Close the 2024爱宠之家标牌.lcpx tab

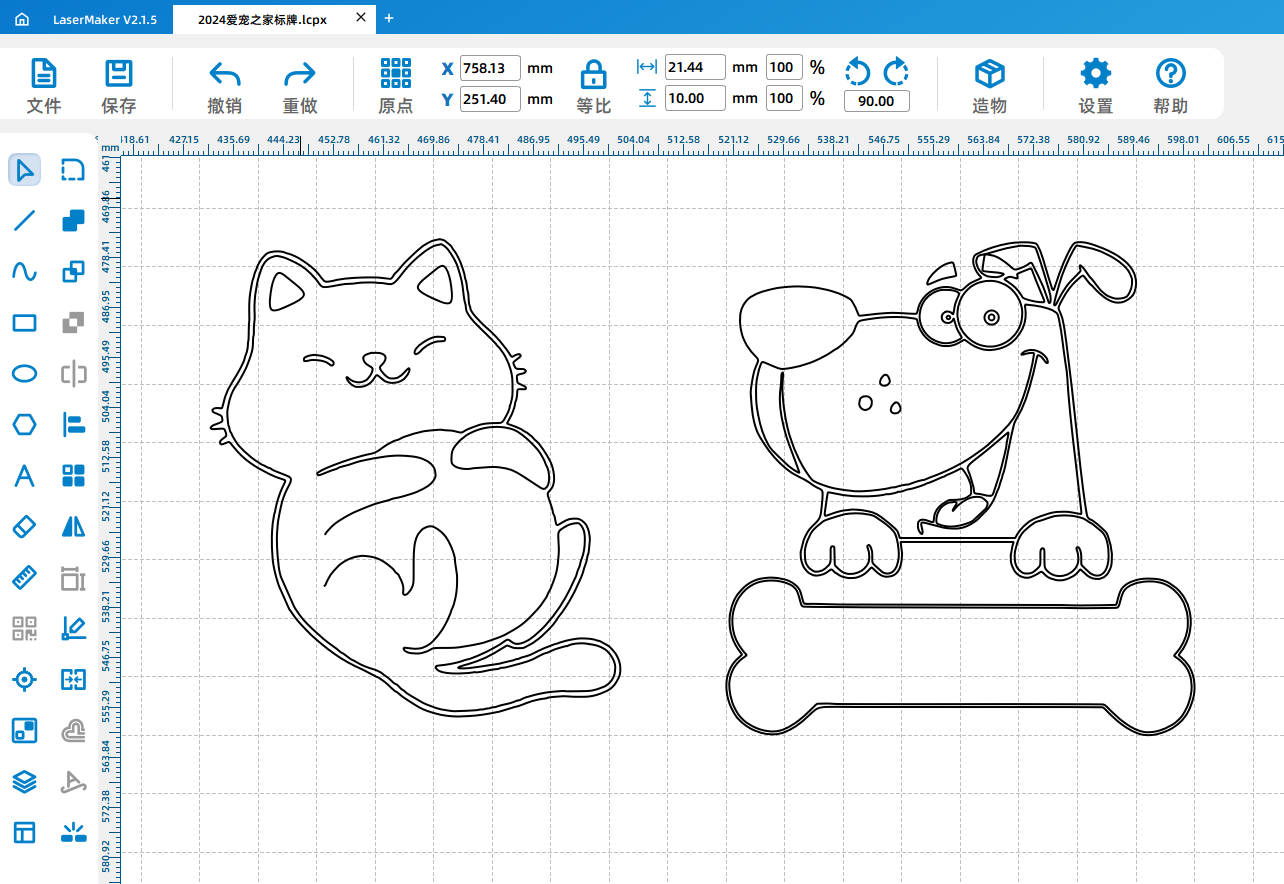360,19
